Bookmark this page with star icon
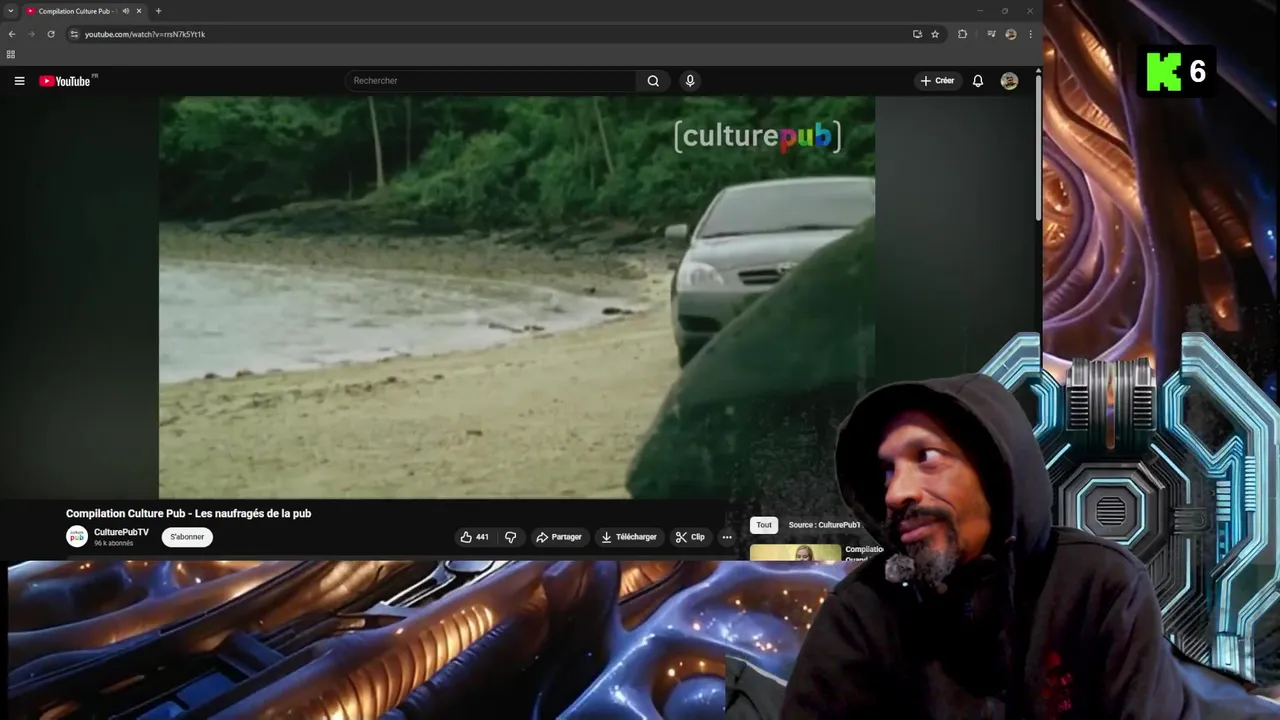1280x720 pixels. click(935, 34)
